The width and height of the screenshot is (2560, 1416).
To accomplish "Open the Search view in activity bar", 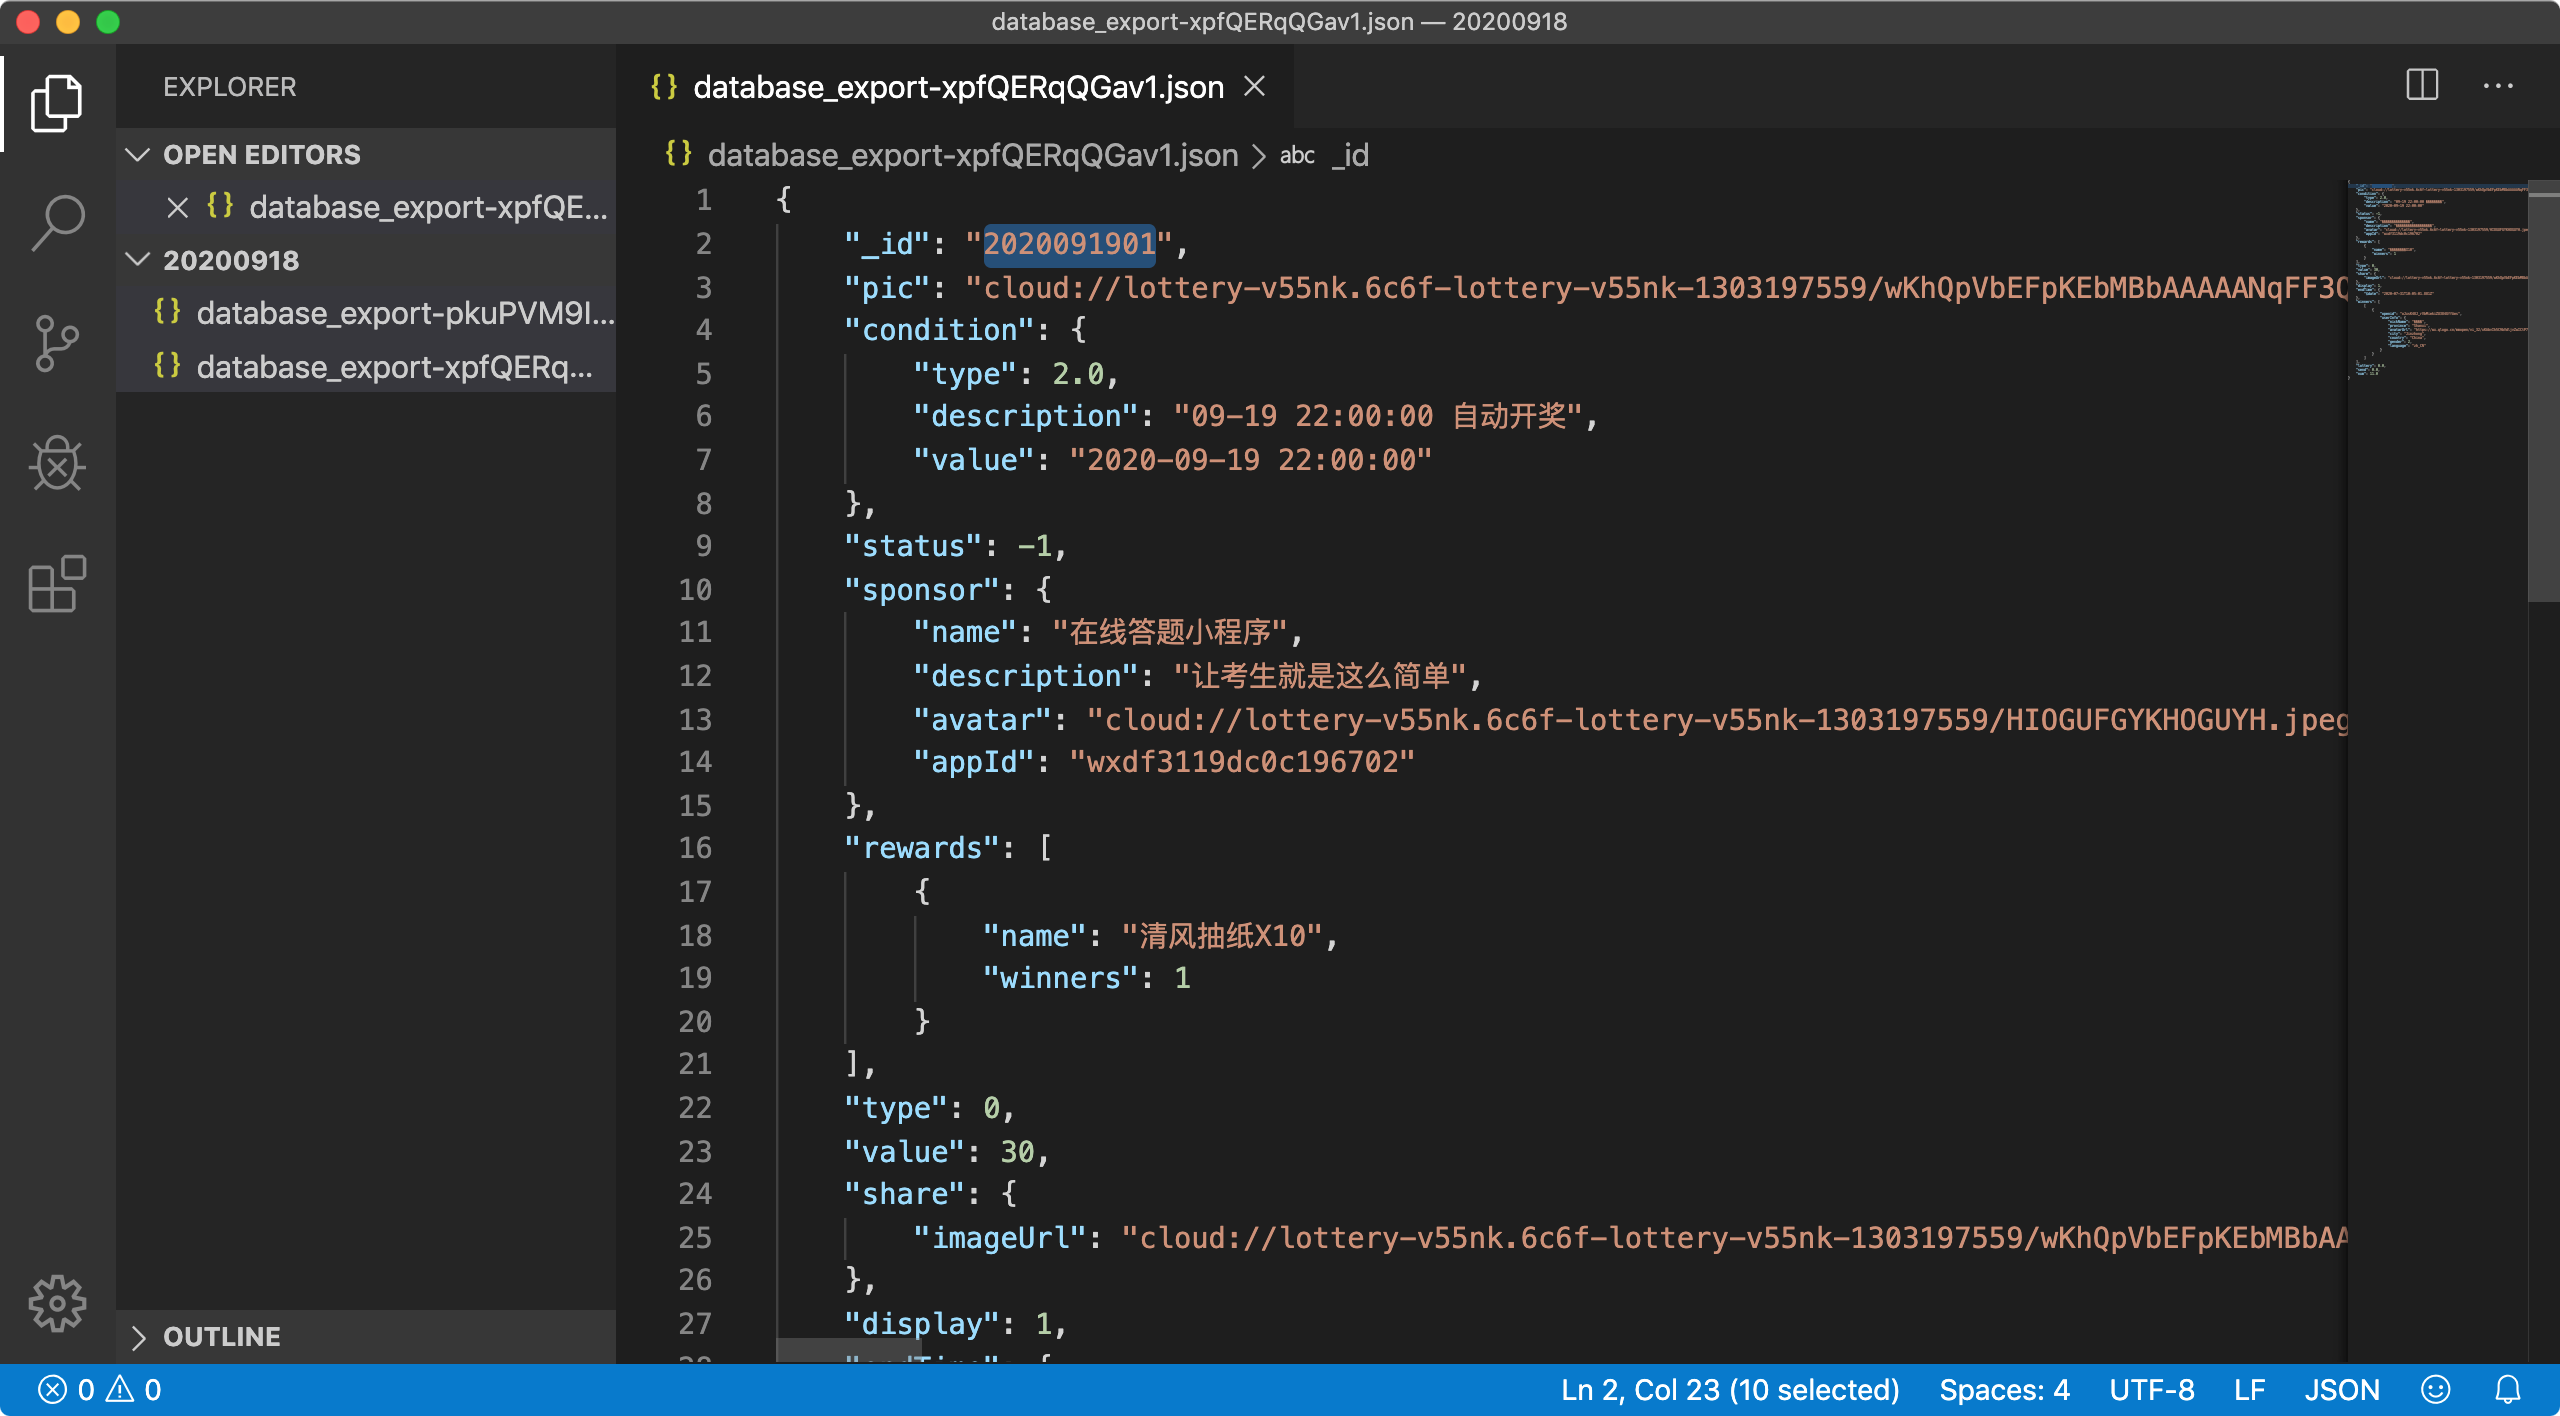I will click(57, 222).
